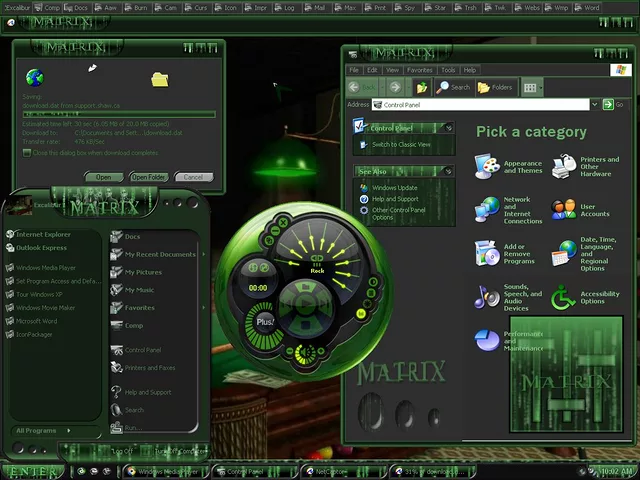640x480 pixels.
Task: Open the Help menu
Action: click(x=470, y=70)
